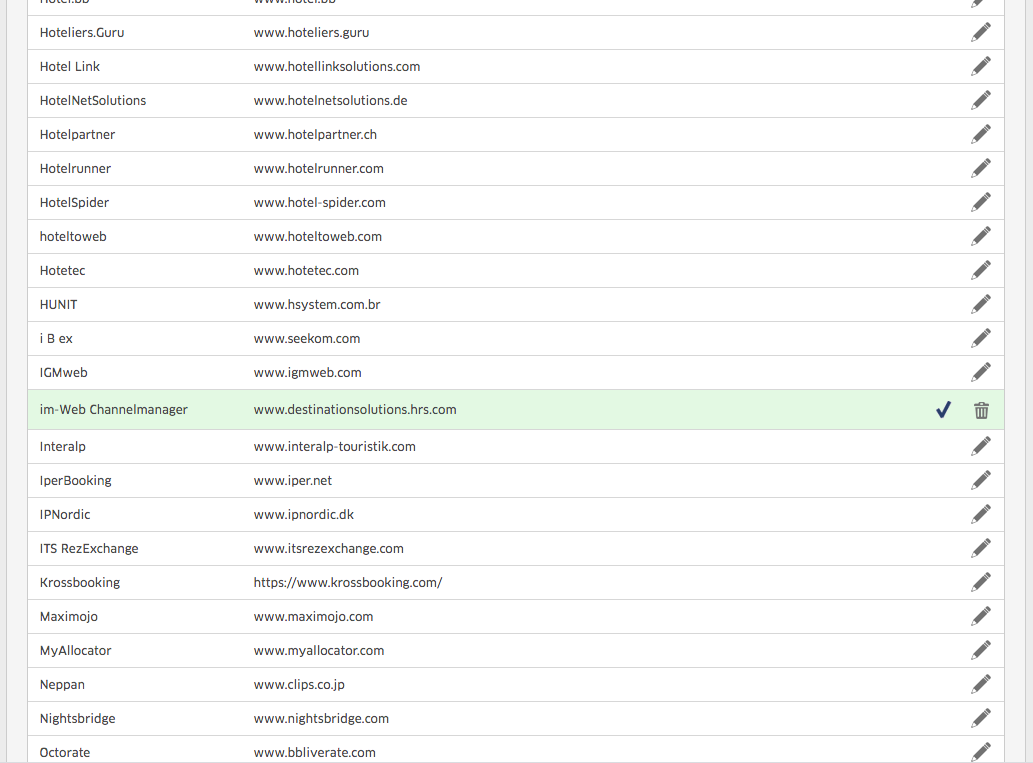Click the HUNIT name
Image resolution: width=1033 pixels, height=763 pixels.
(58, 304)
